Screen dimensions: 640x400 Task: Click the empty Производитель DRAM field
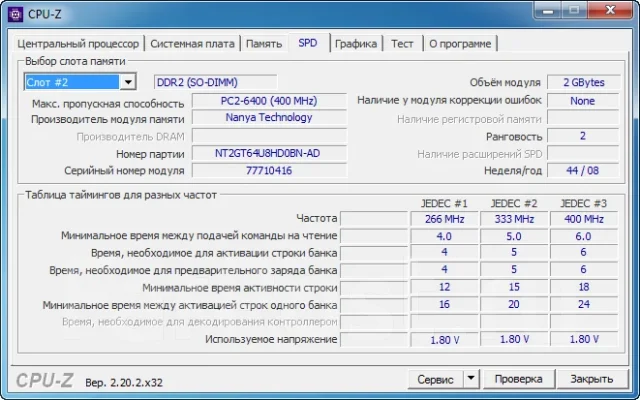coord(269,136)
